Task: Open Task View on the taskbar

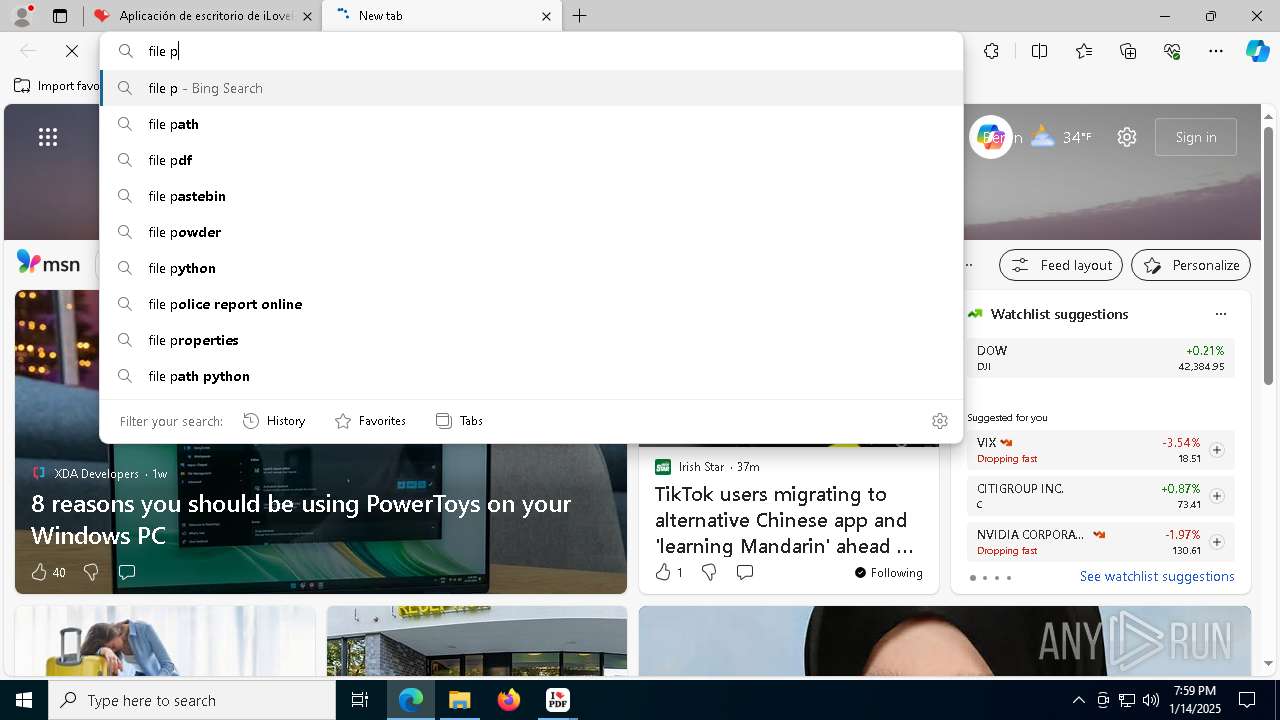Action: point(360,700)
